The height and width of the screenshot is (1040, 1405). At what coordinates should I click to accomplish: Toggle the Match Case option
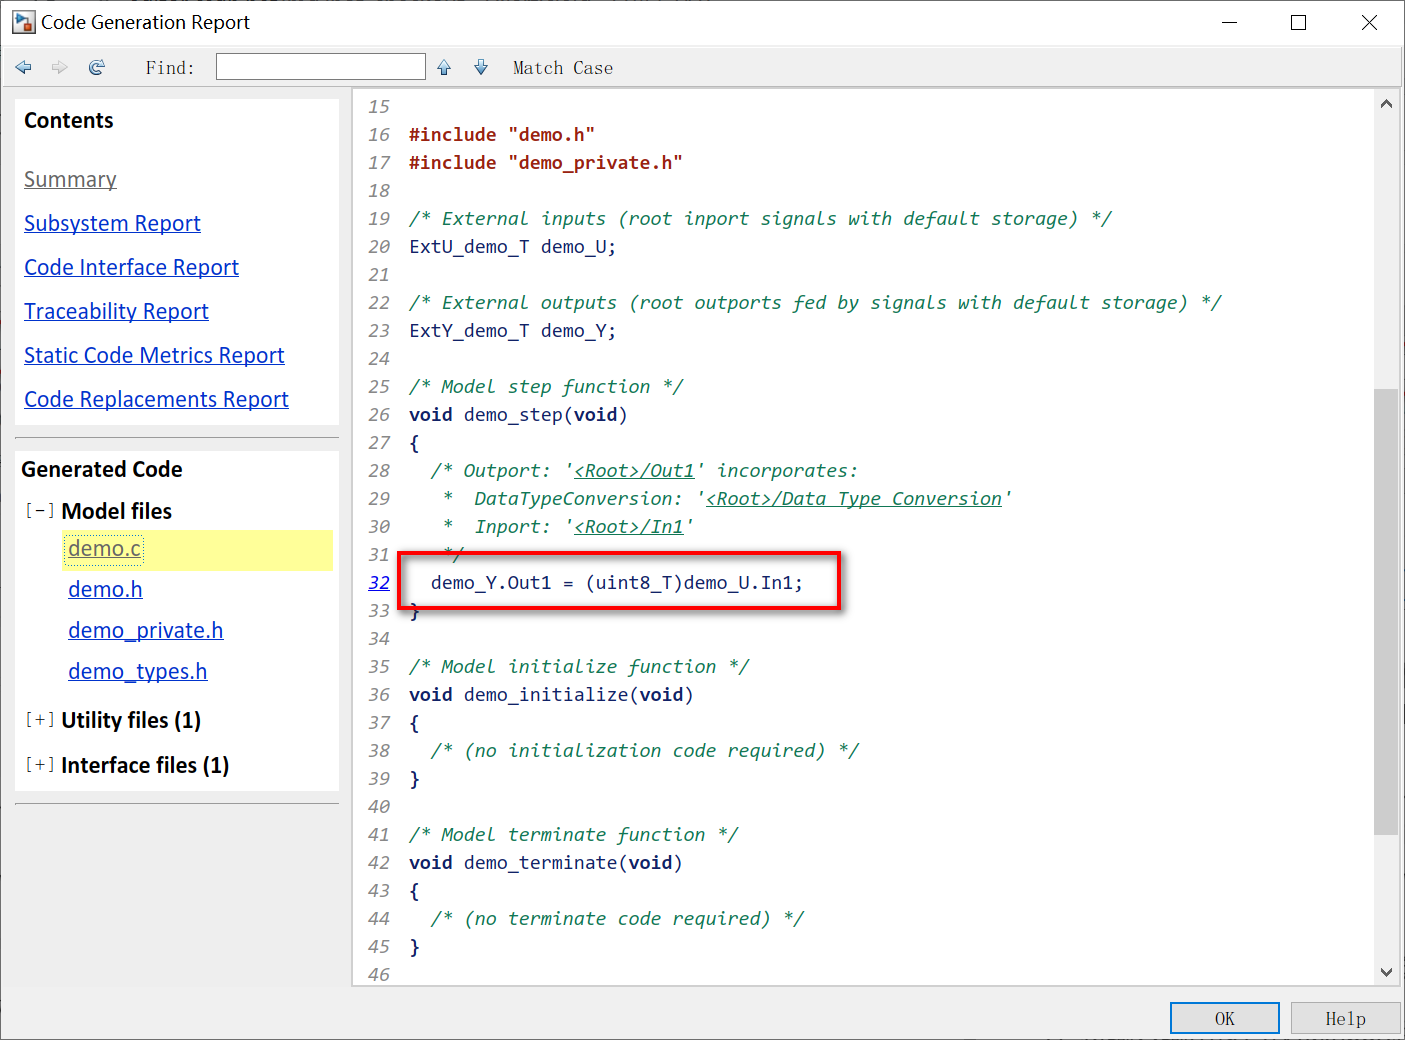[x=563, y=68]
